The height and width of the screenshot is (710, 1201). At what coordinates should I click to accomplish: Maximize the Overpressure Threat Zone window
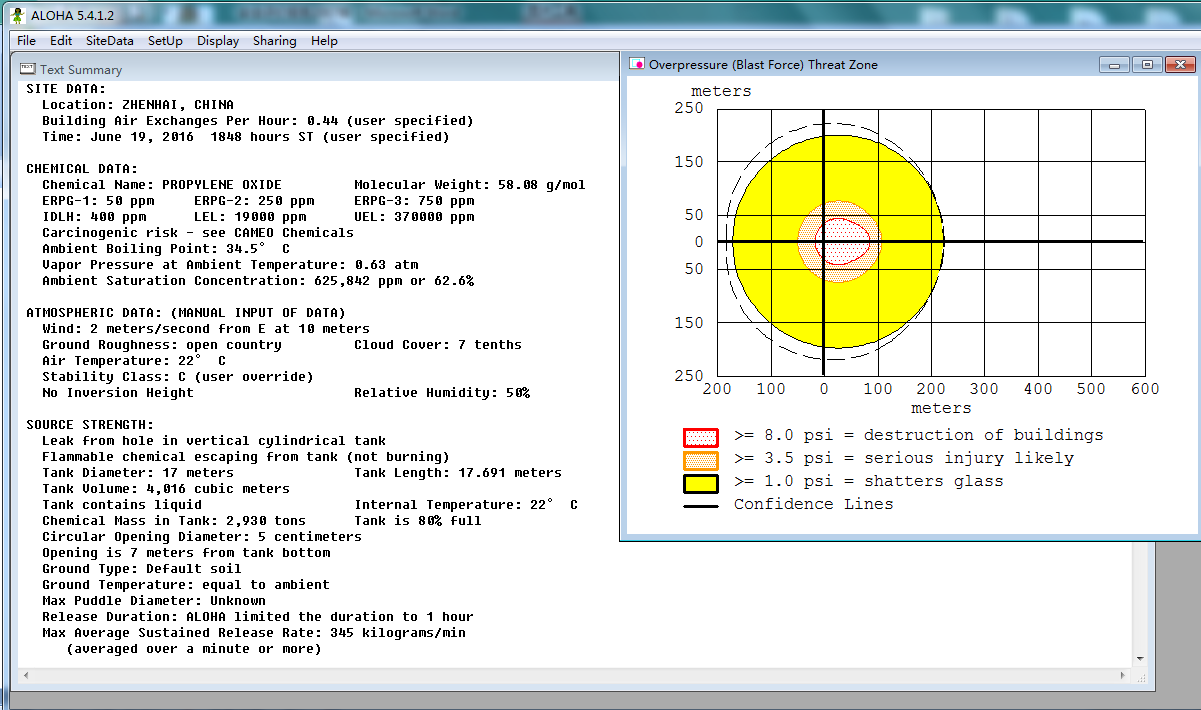tap(1146, 64)
